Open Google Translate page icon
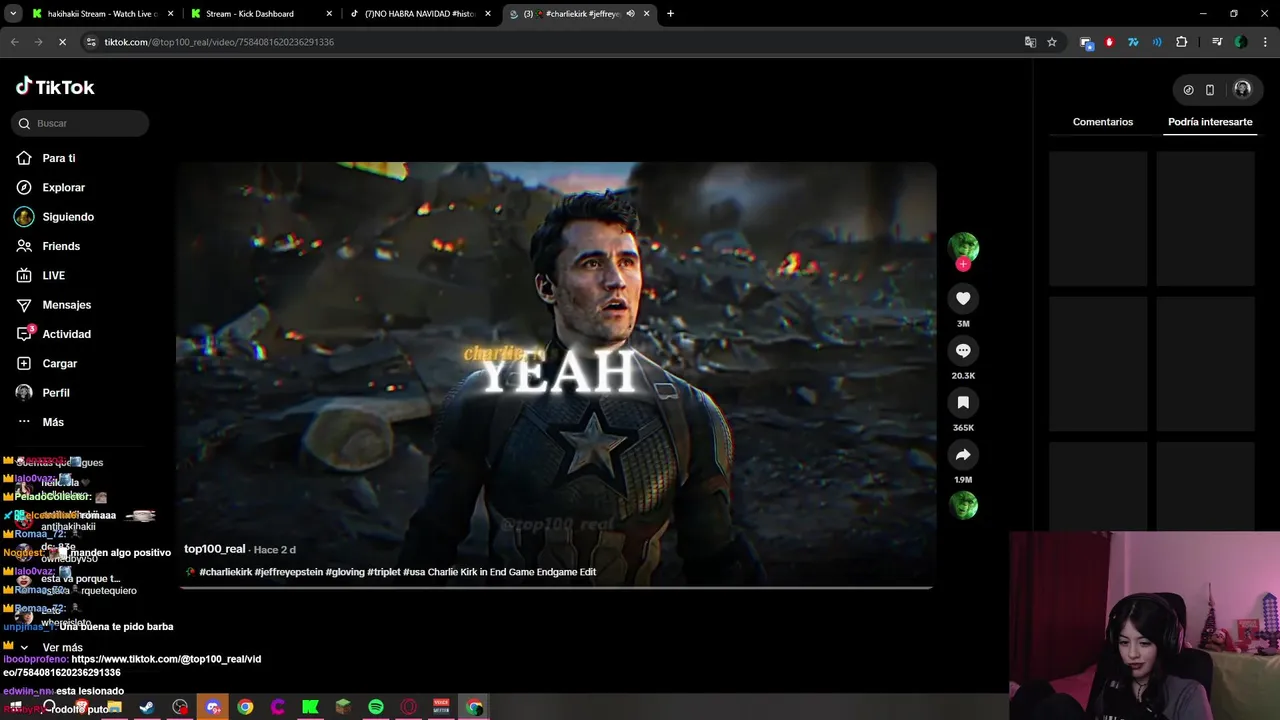This screenshot has width=1280, height=720. (x=1030, y=42)
